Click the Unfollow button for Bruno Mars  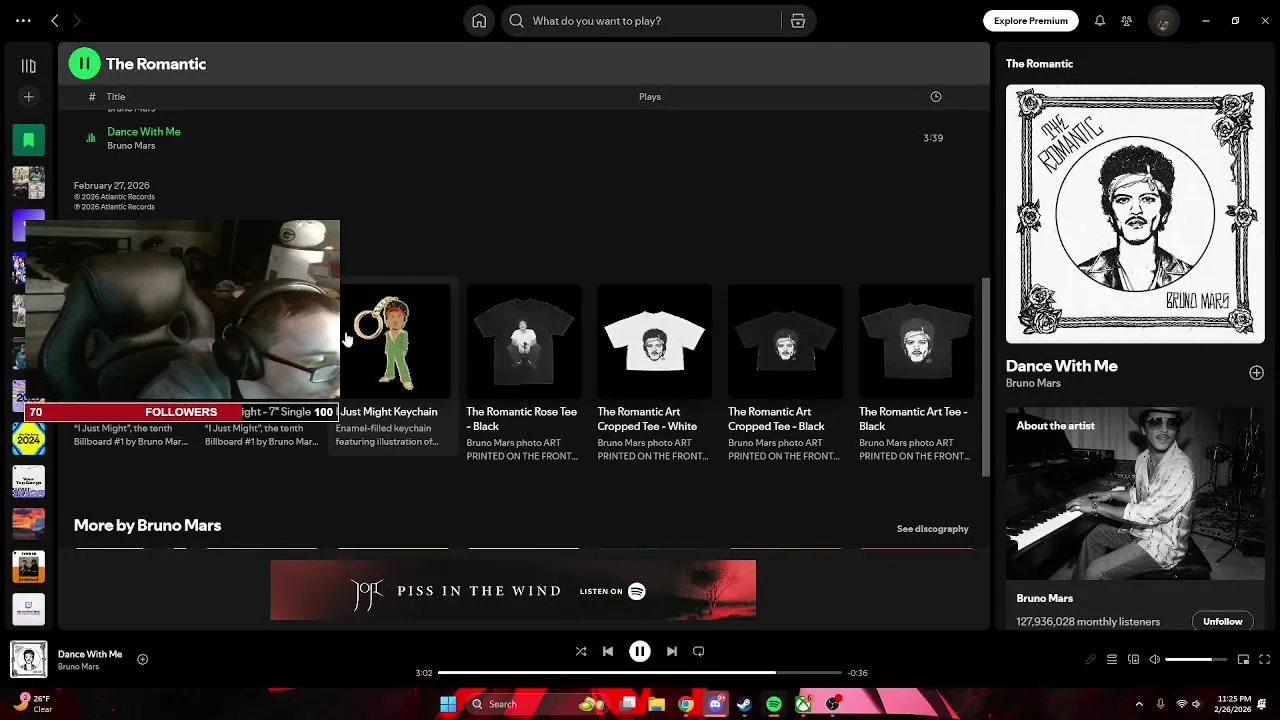(1222, 621)
